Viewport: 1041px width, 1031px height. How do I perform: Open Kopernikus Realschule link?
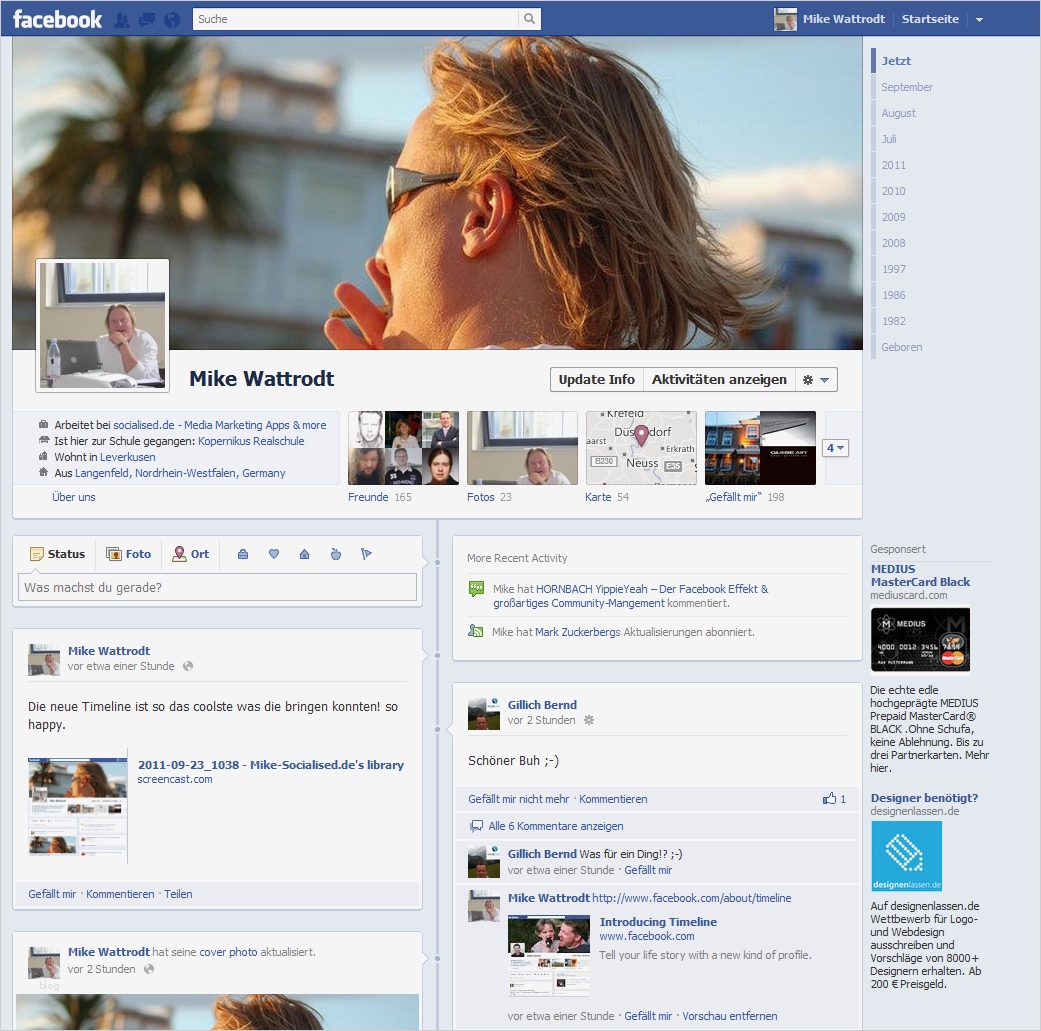[x=251, y=441]
